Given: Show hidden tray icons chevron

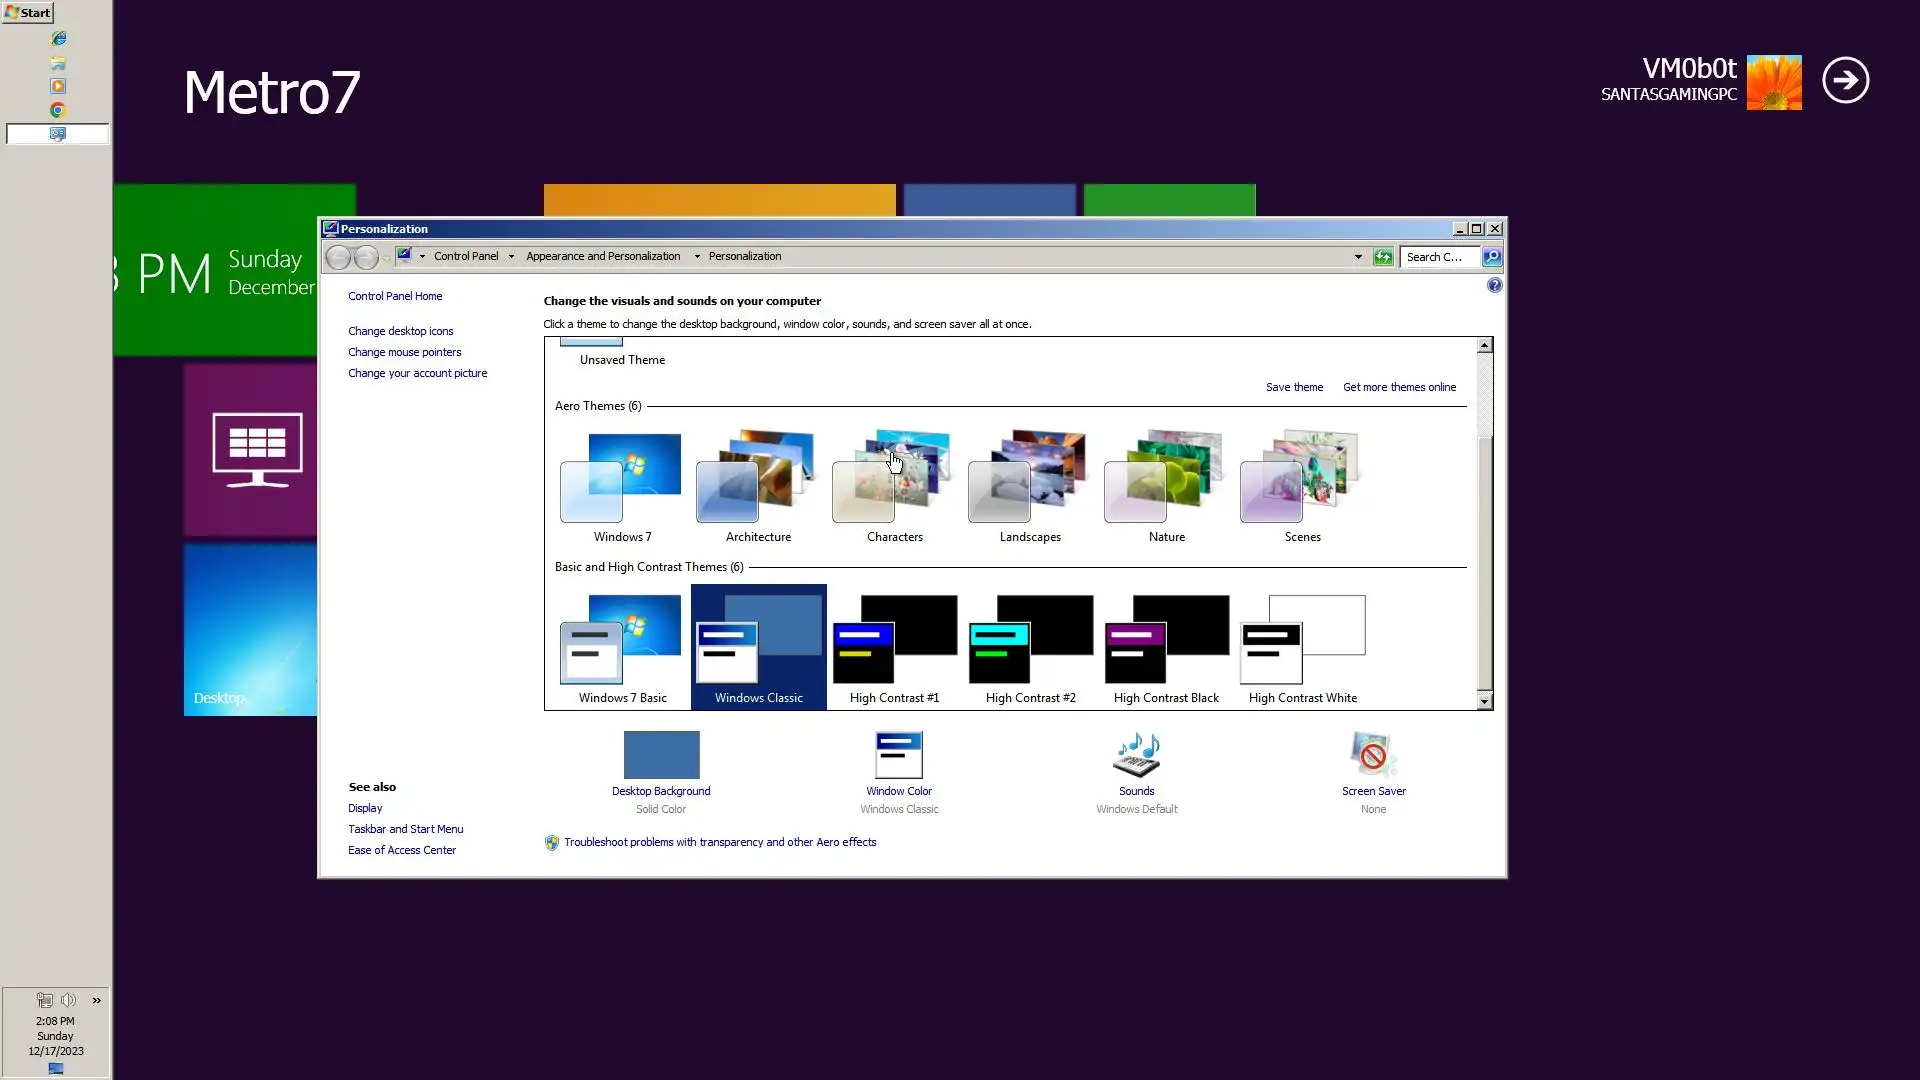Looking at the screenshot, I should click(96, 1000).
